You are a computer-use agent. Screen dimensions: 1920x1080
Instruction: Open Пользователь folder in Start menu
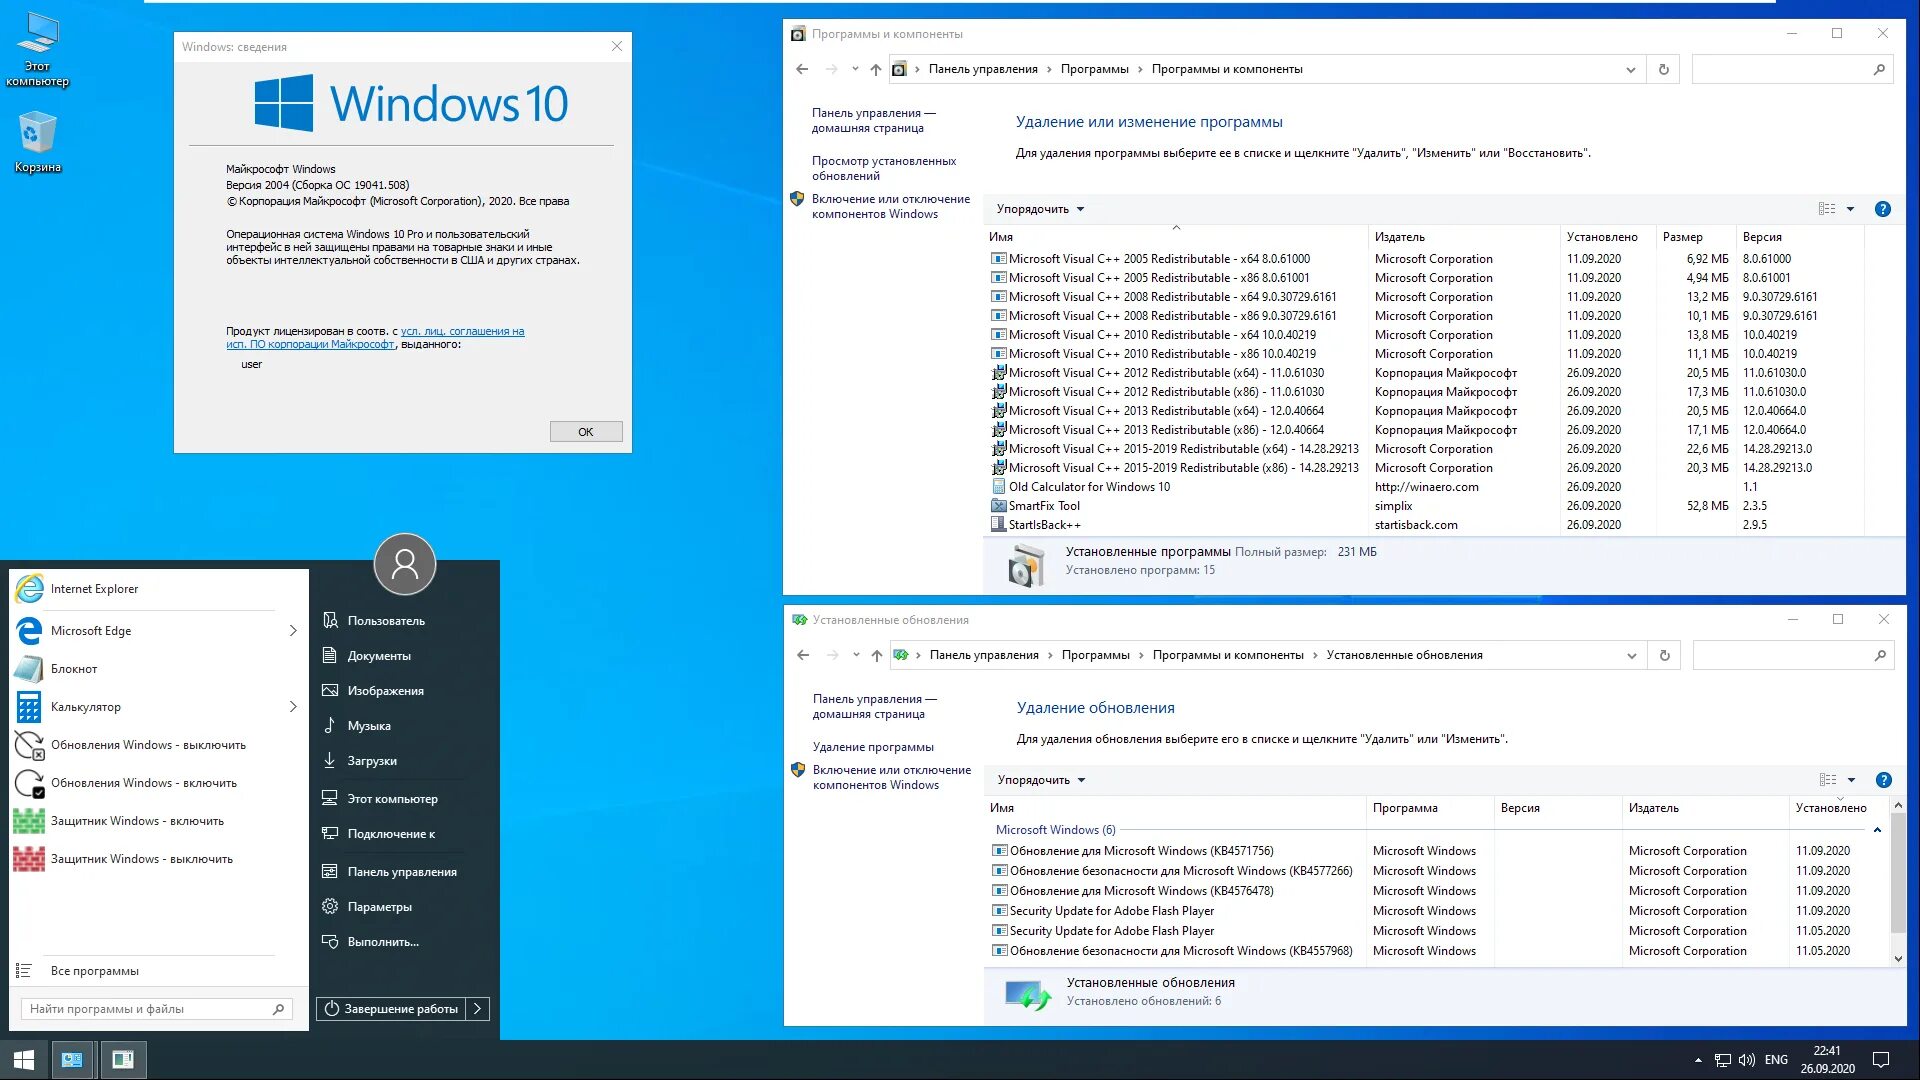(386, 621)
